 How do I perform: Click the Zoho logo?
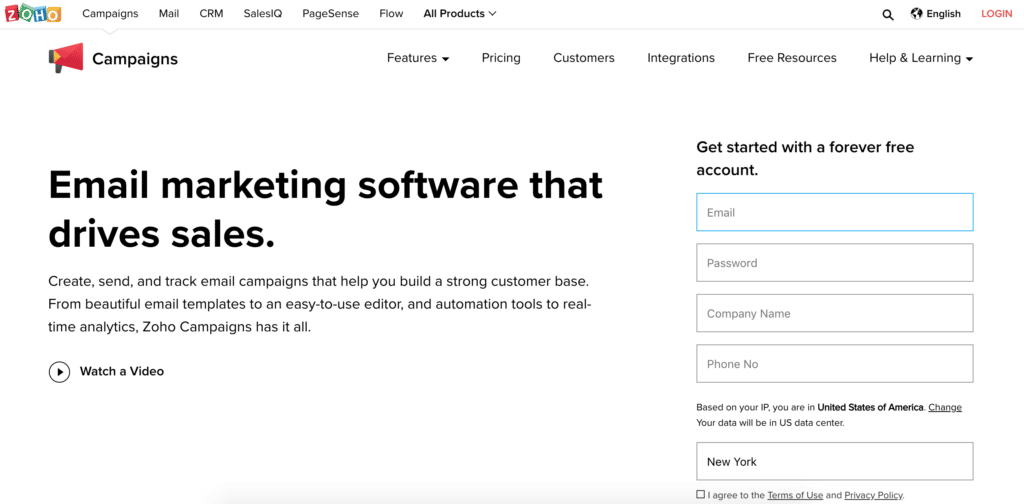pos(33,13)
